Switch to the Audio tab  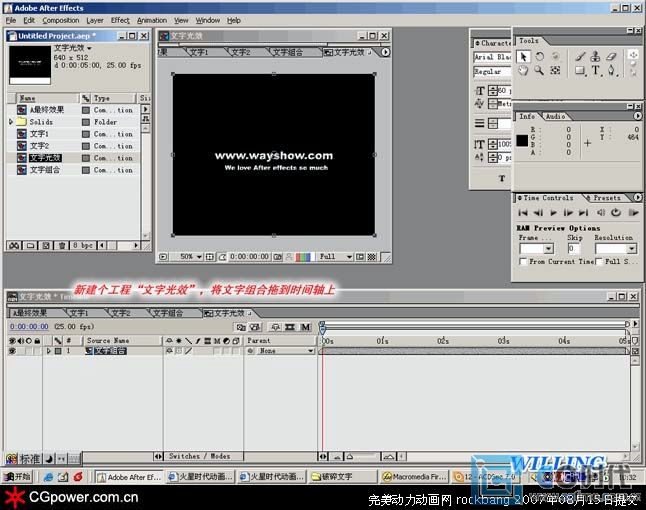555,117
